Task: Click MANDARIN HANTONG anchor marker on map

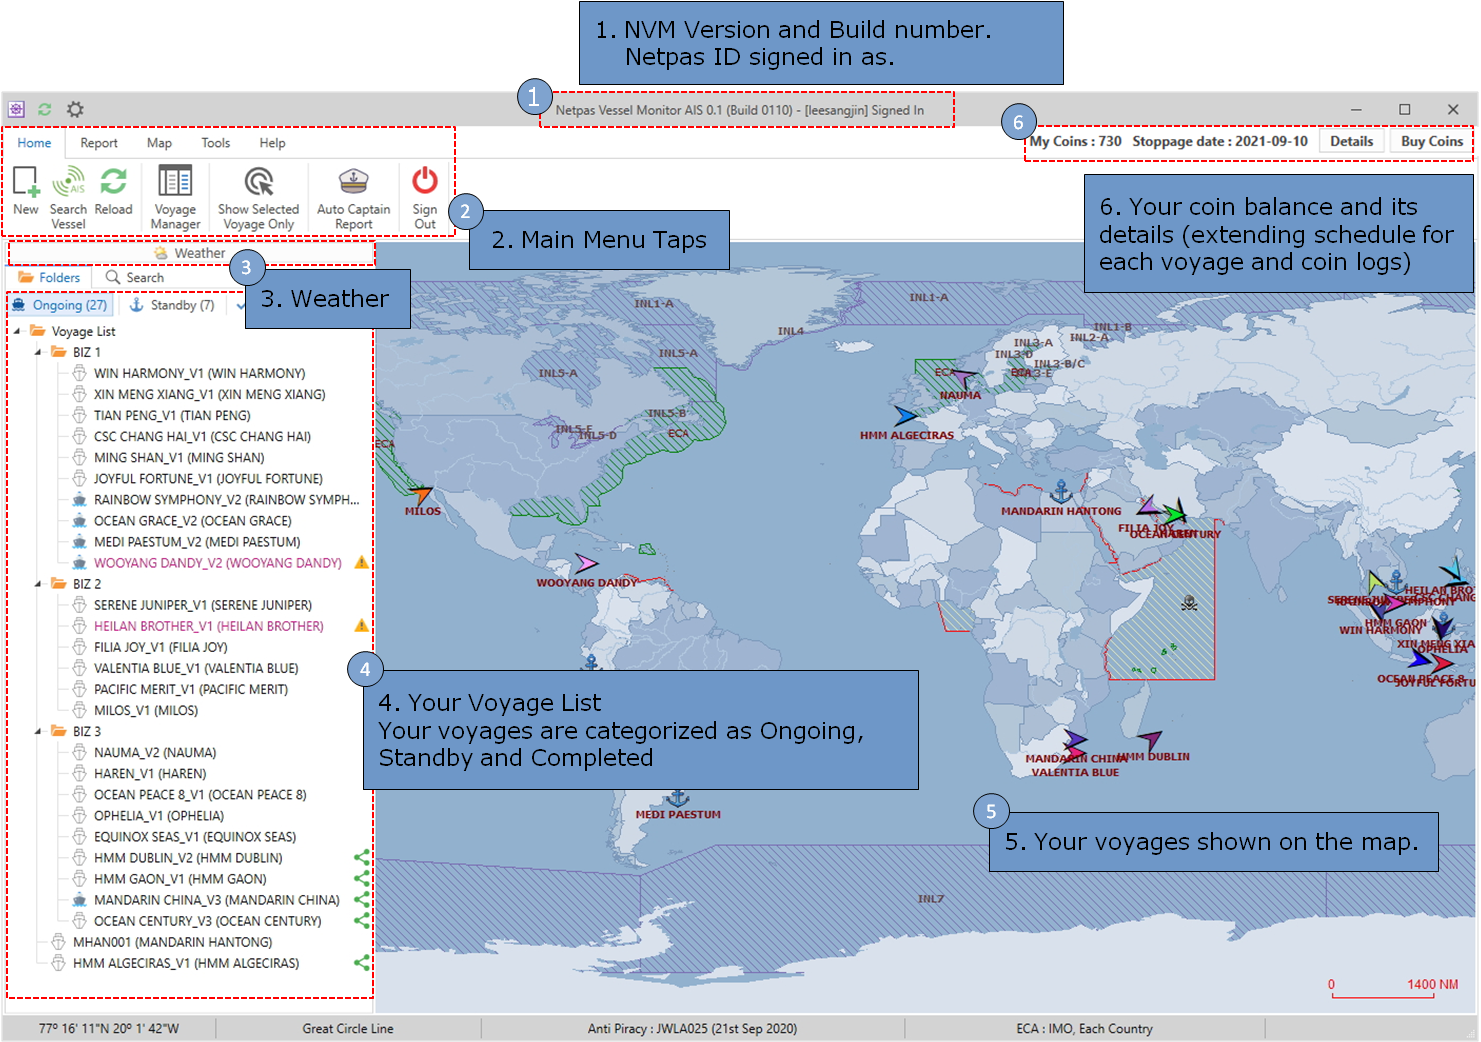Action: (x=1061, y=491)
